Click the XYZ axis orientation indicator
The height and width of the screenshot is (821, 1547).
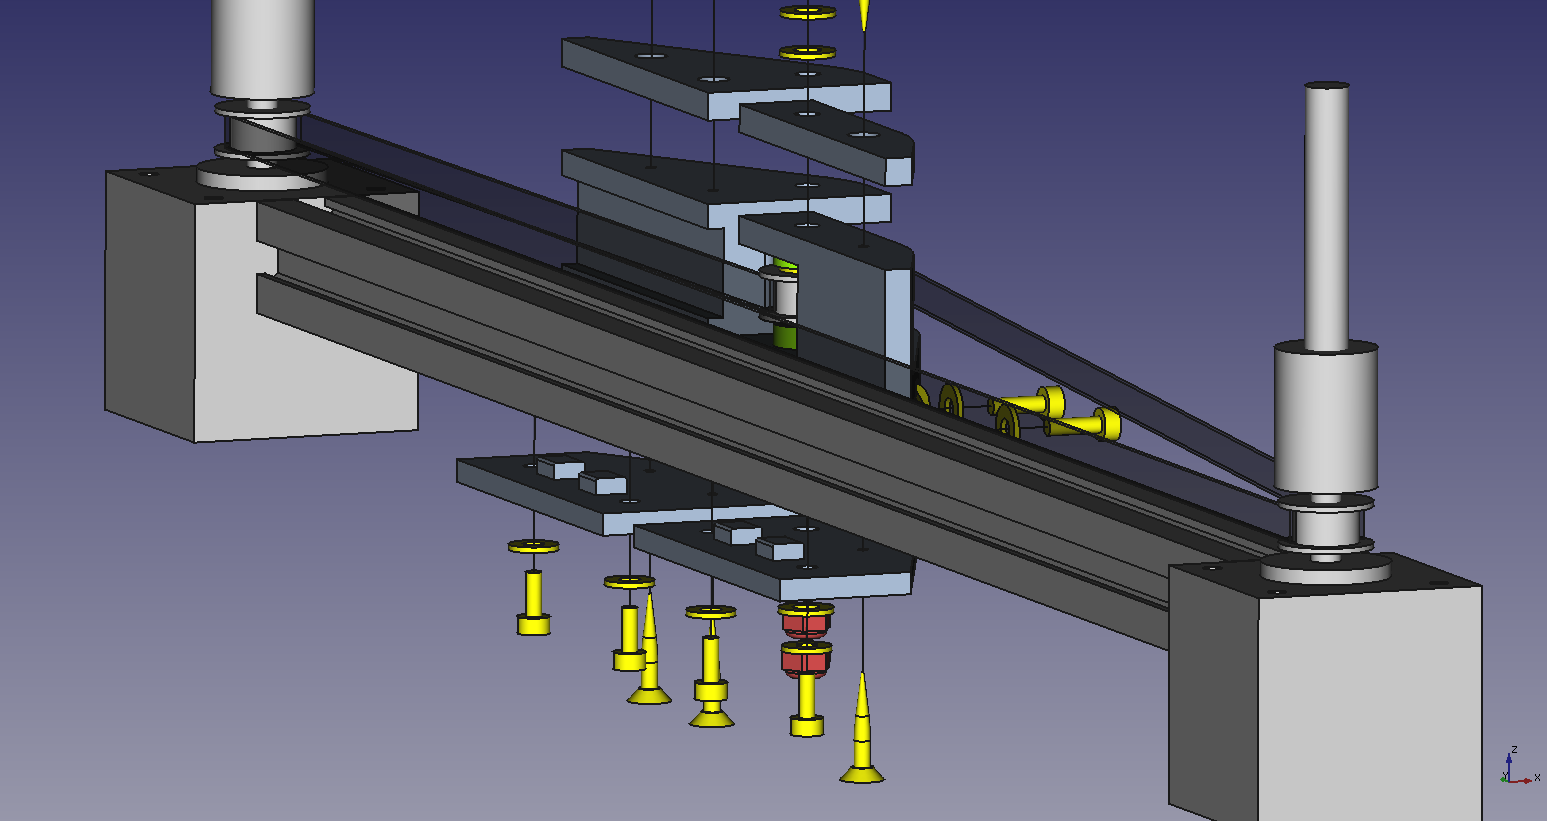1518,767
